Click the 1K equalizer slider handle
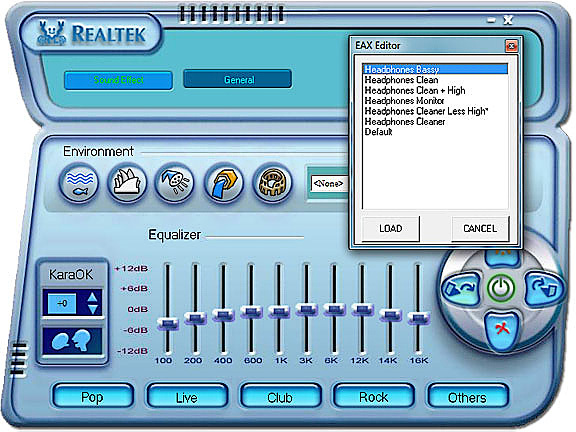This screenshot has width=576, height=432. [x=279, y=312]
